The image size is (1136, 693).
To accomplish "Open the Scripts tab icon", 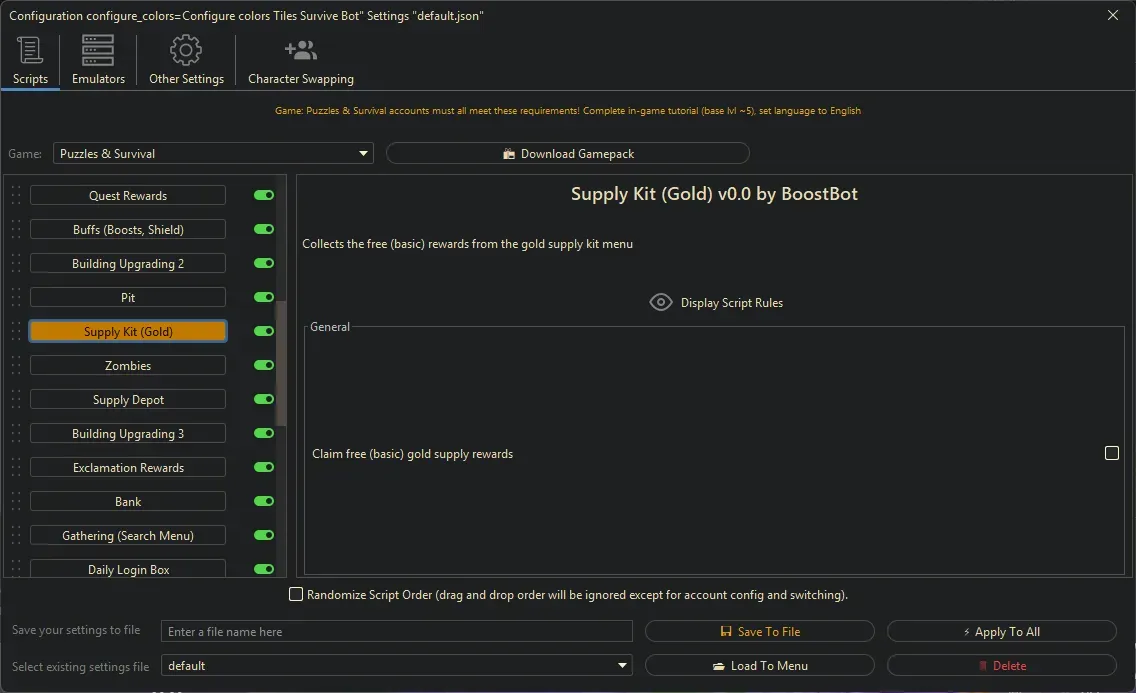I will click(30, 50).
